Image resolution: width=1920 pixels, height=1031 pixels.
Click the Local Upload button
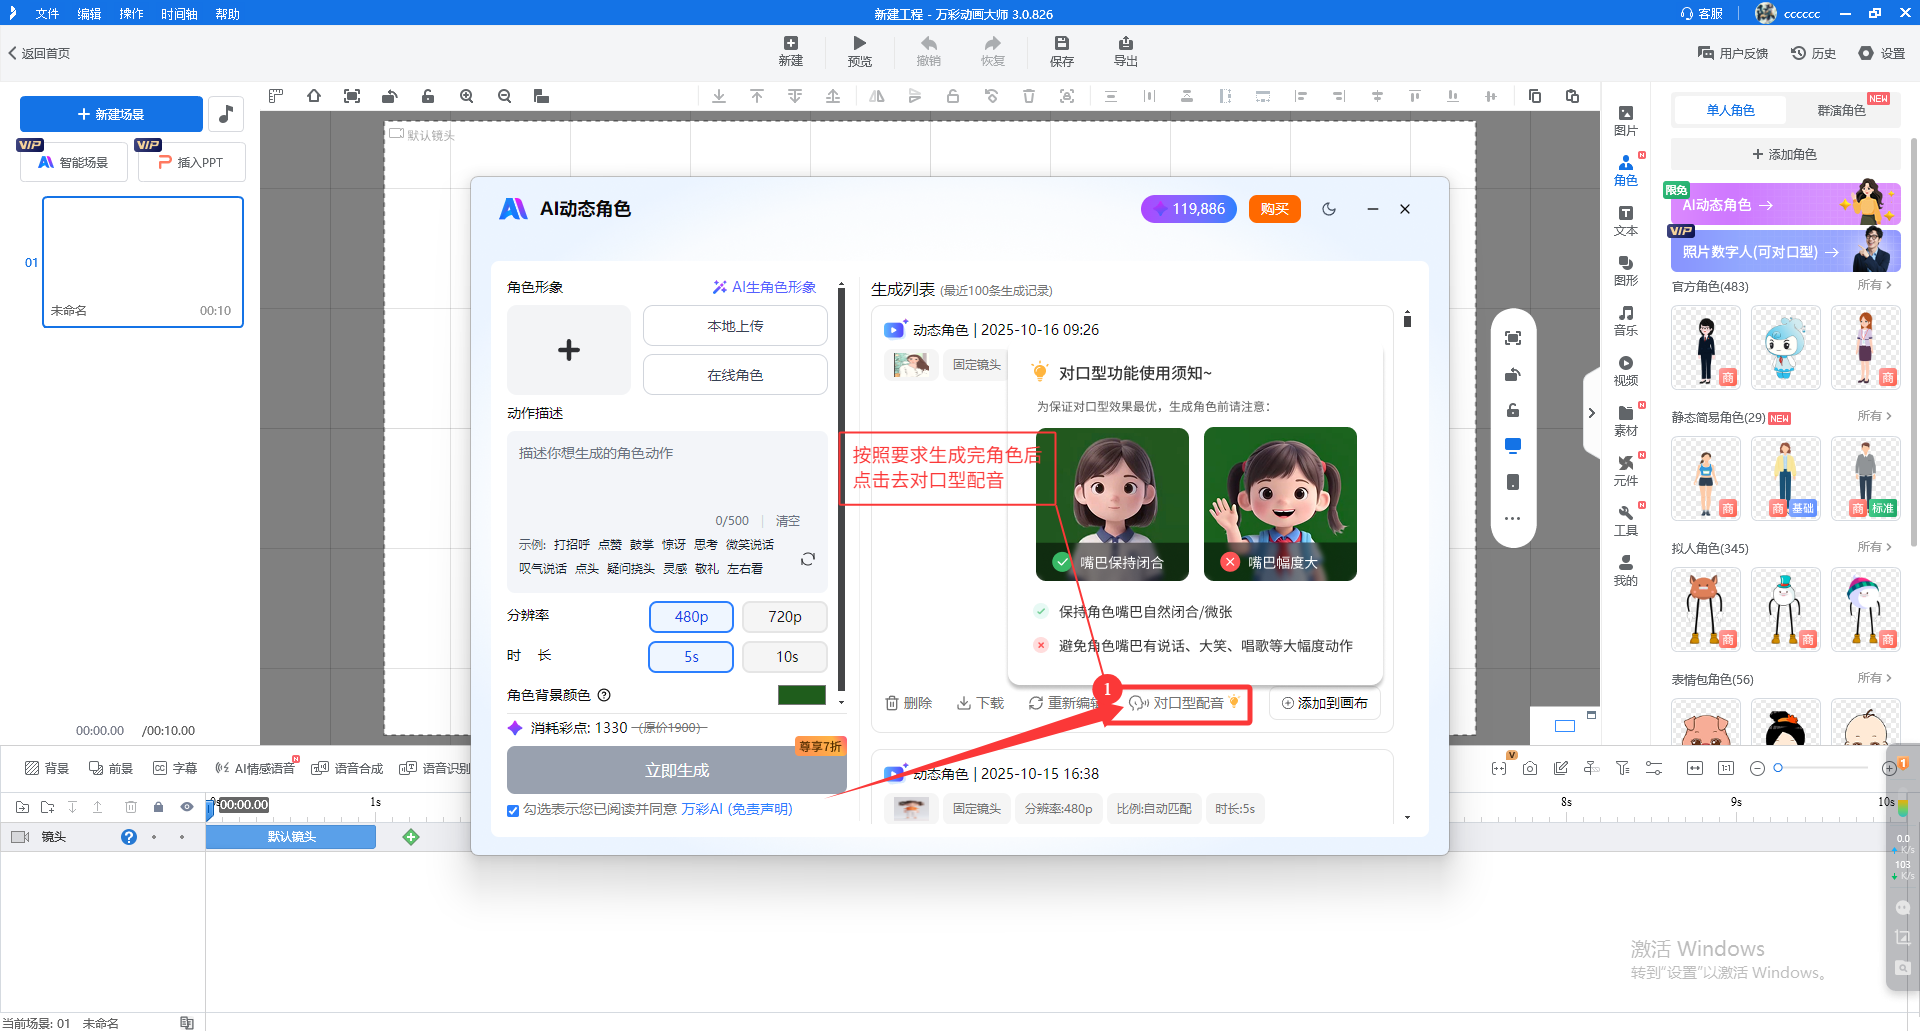735,326
